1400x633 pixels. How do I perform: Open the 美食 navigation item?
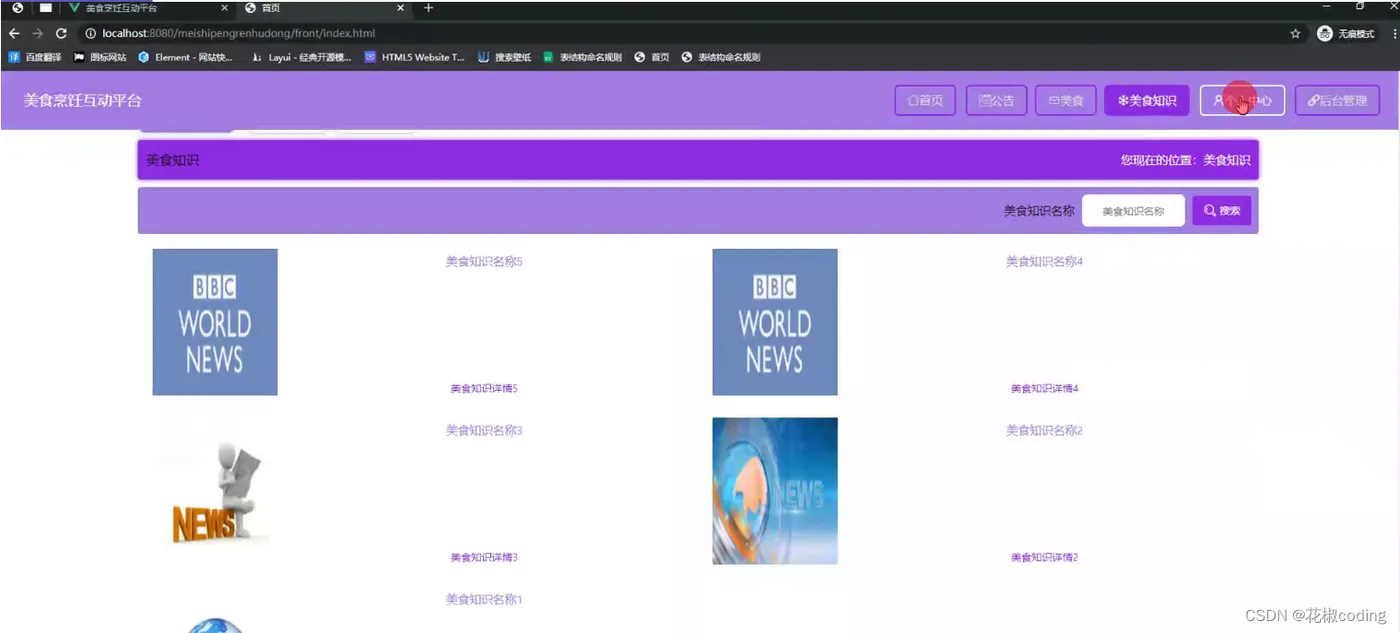click(1066, 100)
